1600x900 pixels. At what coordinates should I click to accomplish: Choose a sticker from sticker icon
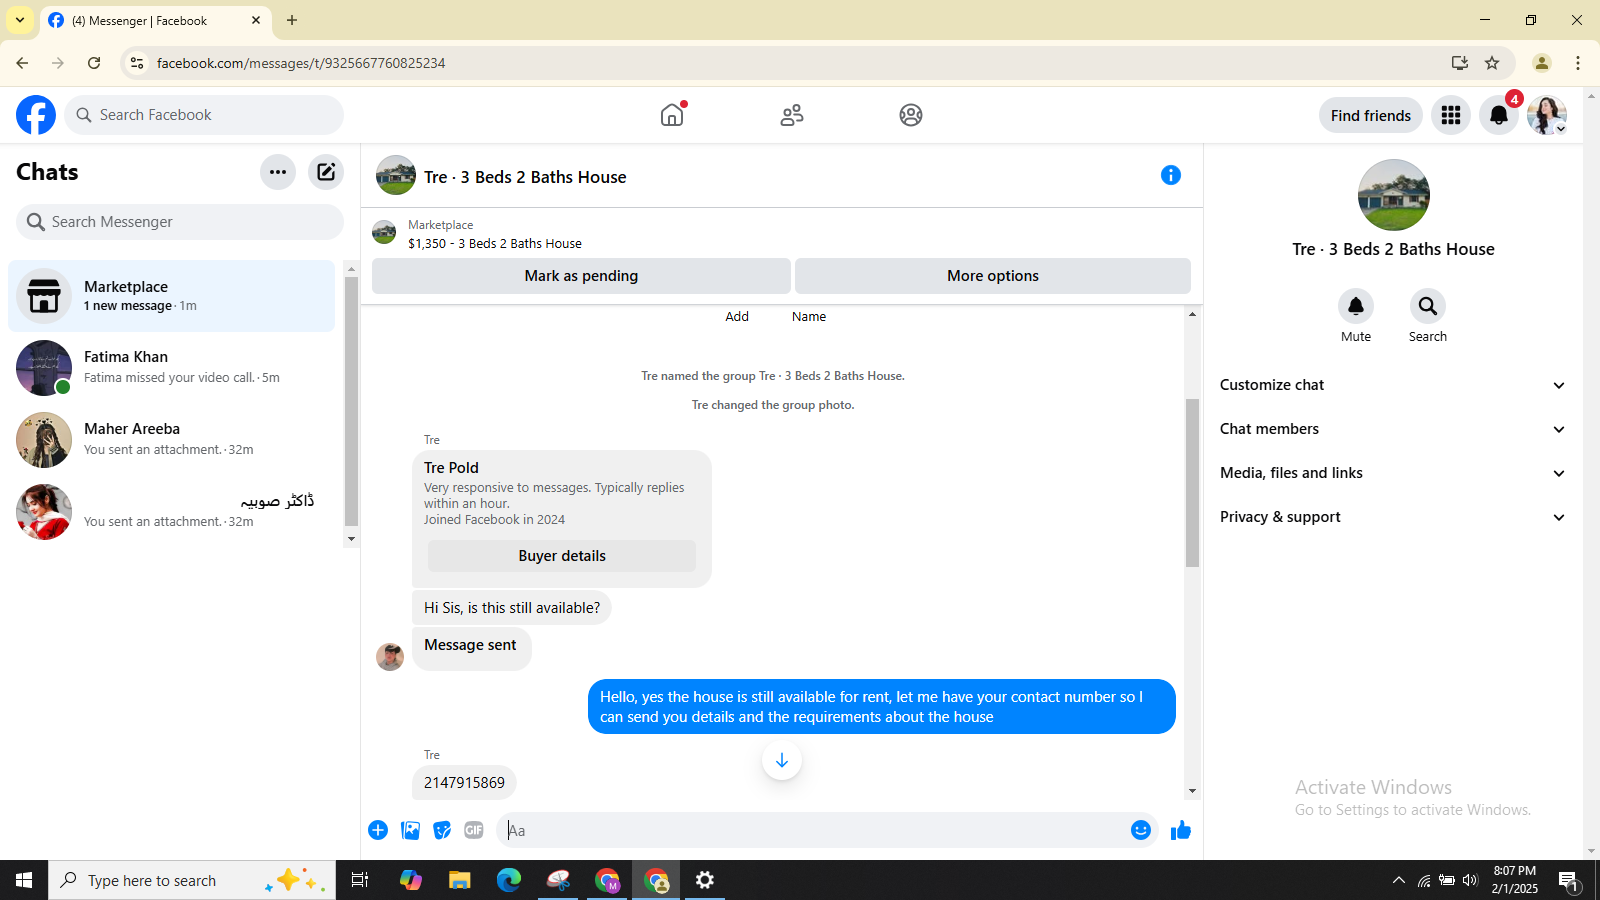442,830
